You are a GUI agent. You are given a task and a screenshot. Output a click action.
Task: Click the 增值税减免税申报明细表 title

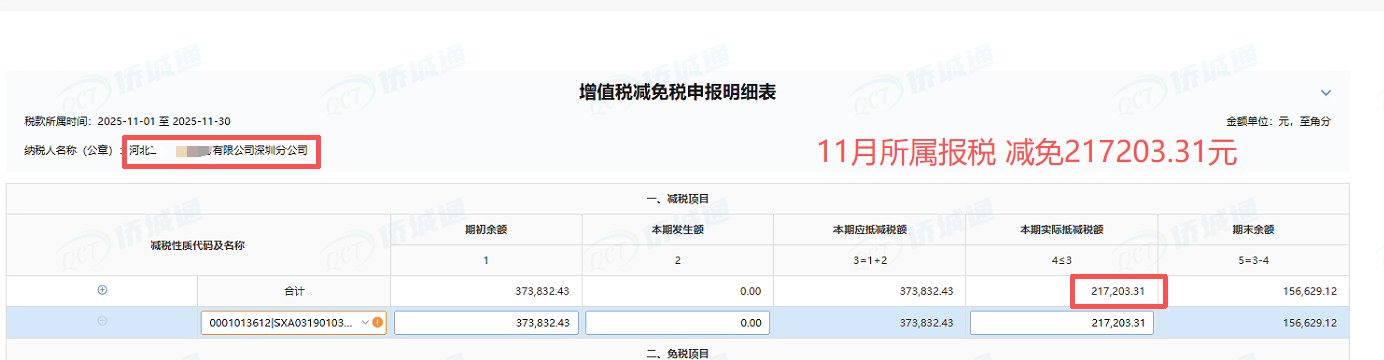click(x=678, y=92)
